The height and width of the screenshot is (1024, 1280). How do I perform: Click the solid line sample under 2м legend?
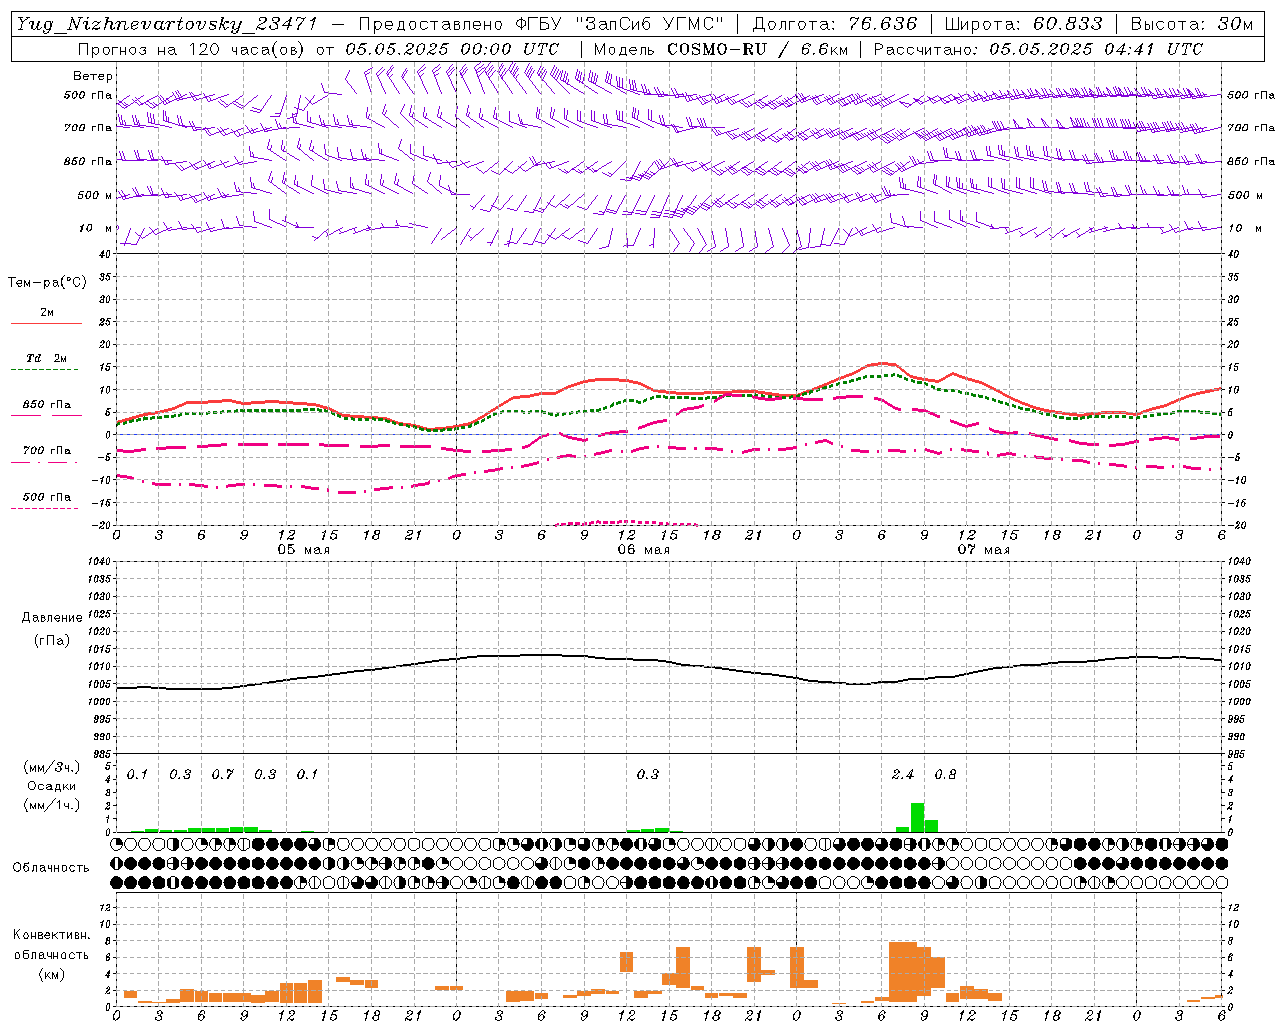point(46,324)
